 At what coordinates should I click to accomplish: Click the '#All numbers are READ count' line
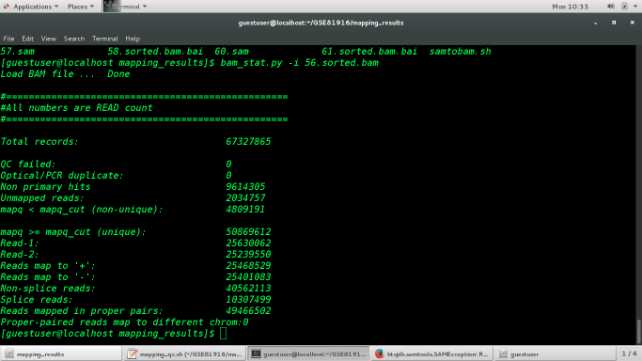click(x=77, y=108)
